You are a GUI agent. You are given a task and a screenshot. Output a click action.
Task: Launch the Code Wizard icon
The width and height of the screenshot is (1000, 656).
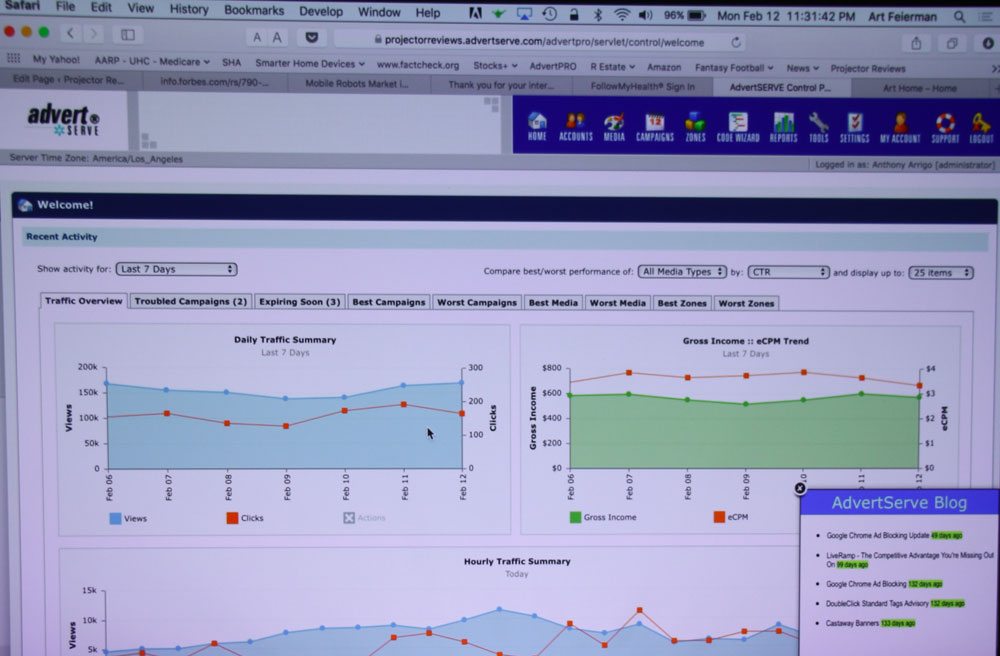click(x=738, y=127)
